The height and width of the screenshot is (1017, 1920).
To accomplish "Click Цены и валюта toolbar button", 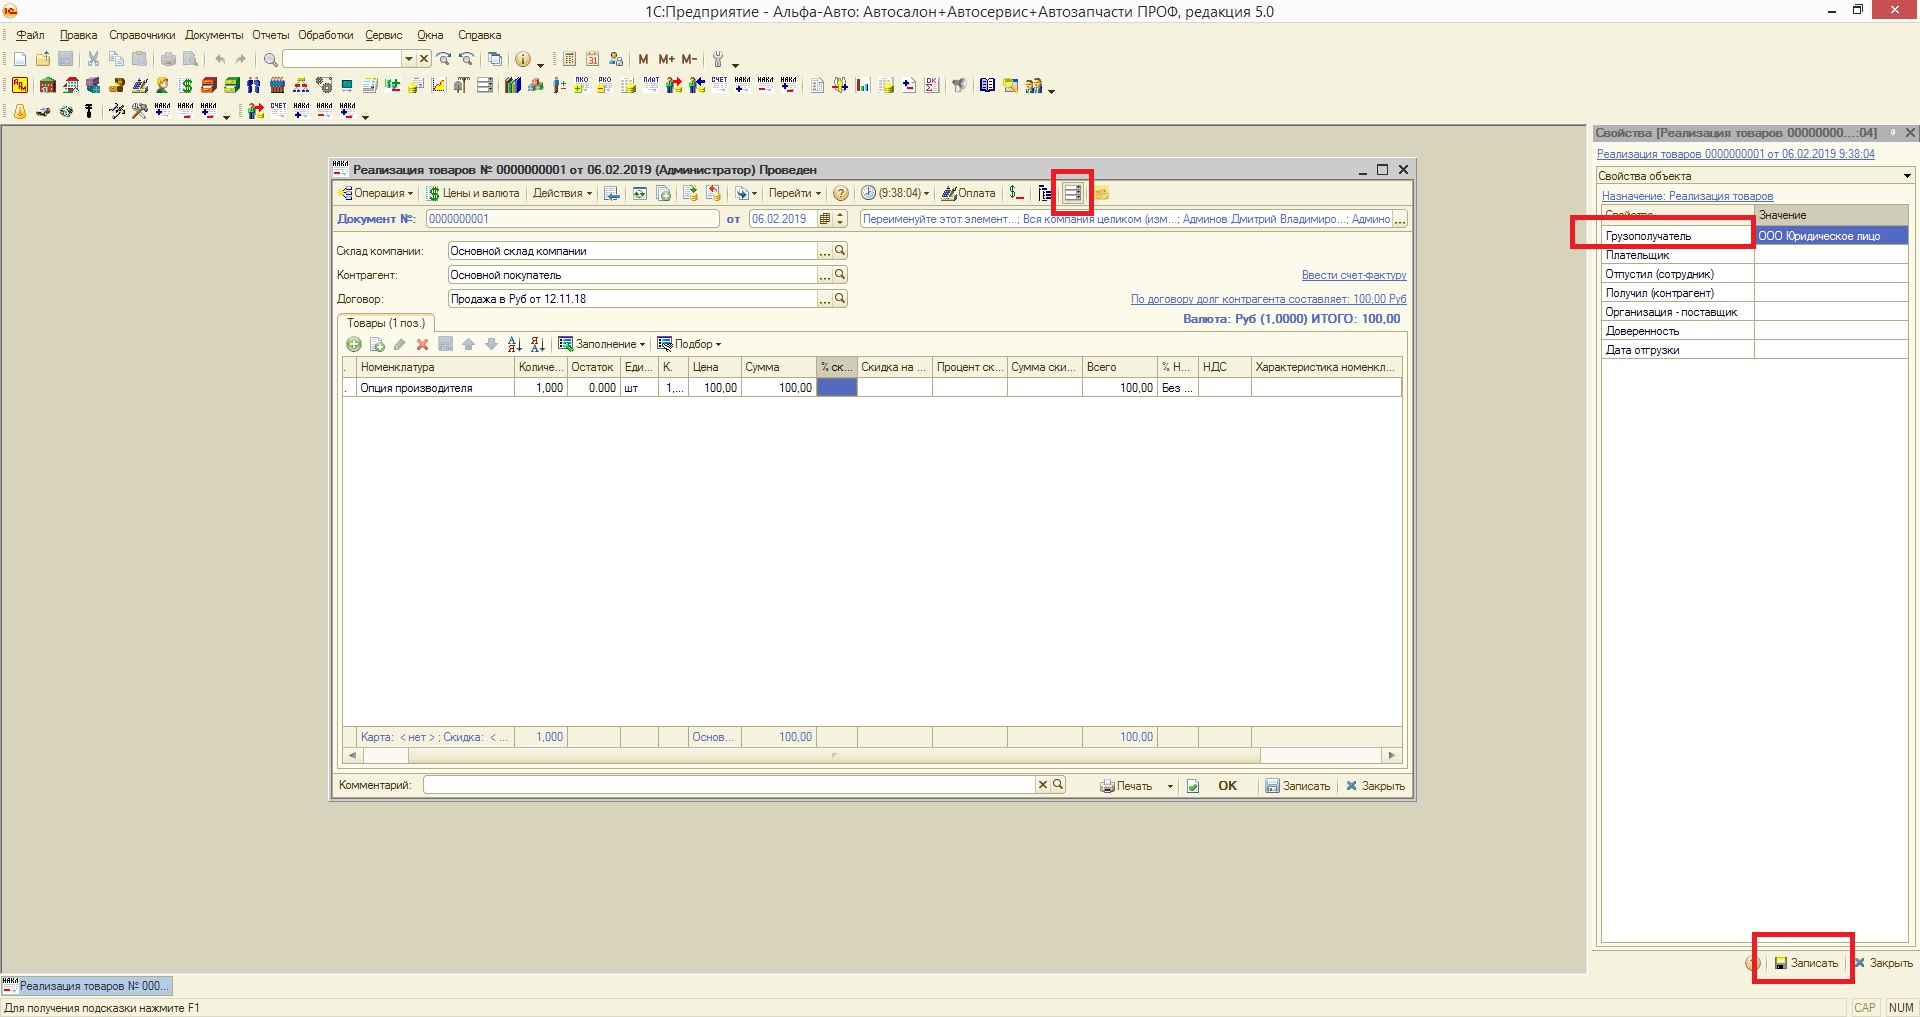I will coord(473,193).
